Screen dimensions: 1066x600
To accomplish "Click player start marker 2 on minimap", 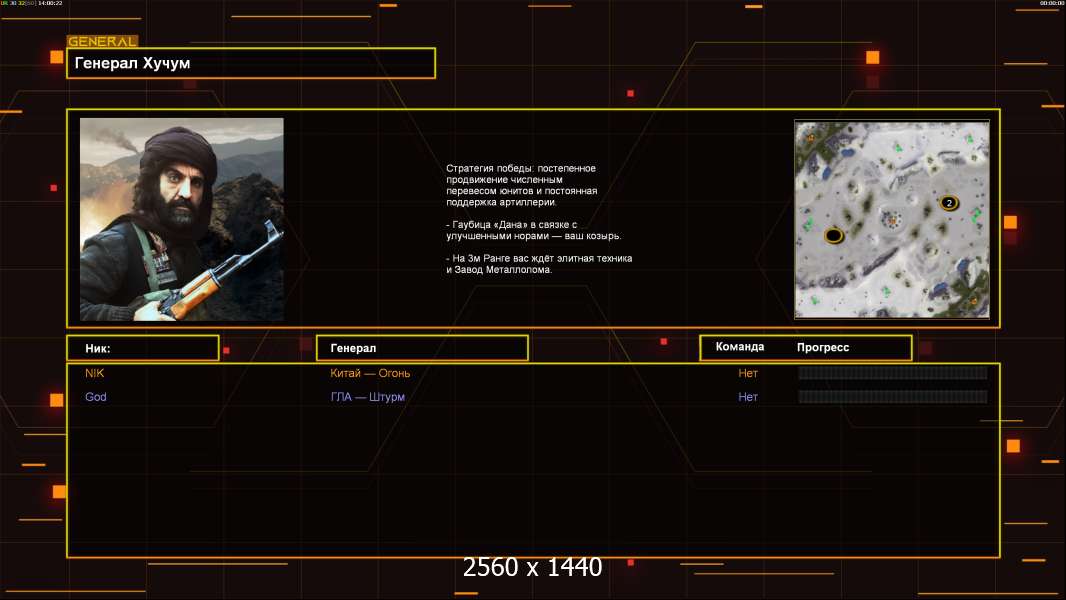I will (x=949, y=203).
